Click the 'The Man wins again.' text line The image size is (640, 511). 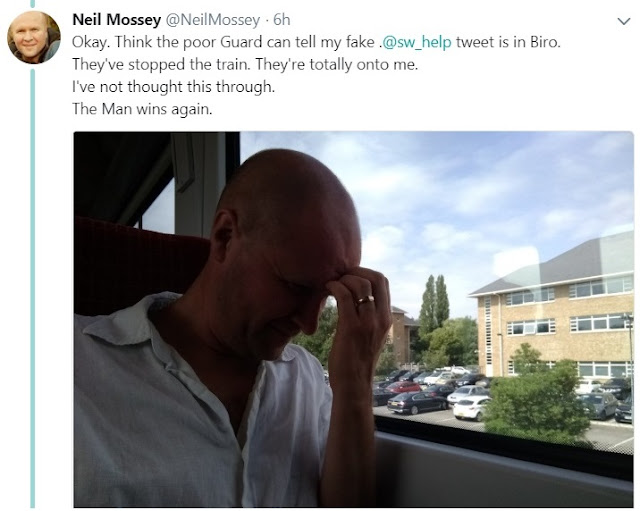coord(142,109)
